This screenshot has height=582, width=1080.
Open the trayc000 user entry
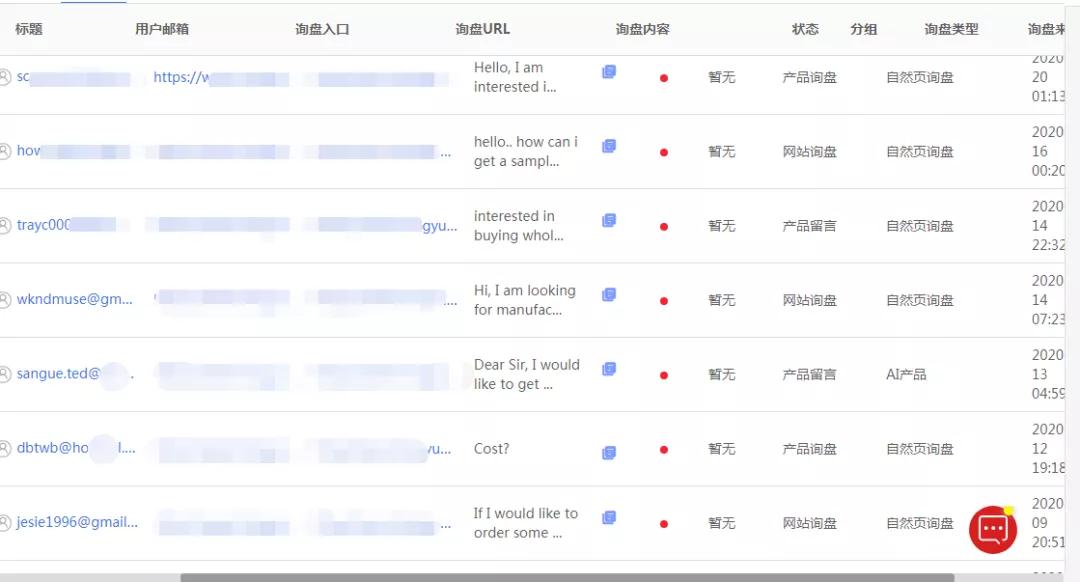[x=44, y=226]
